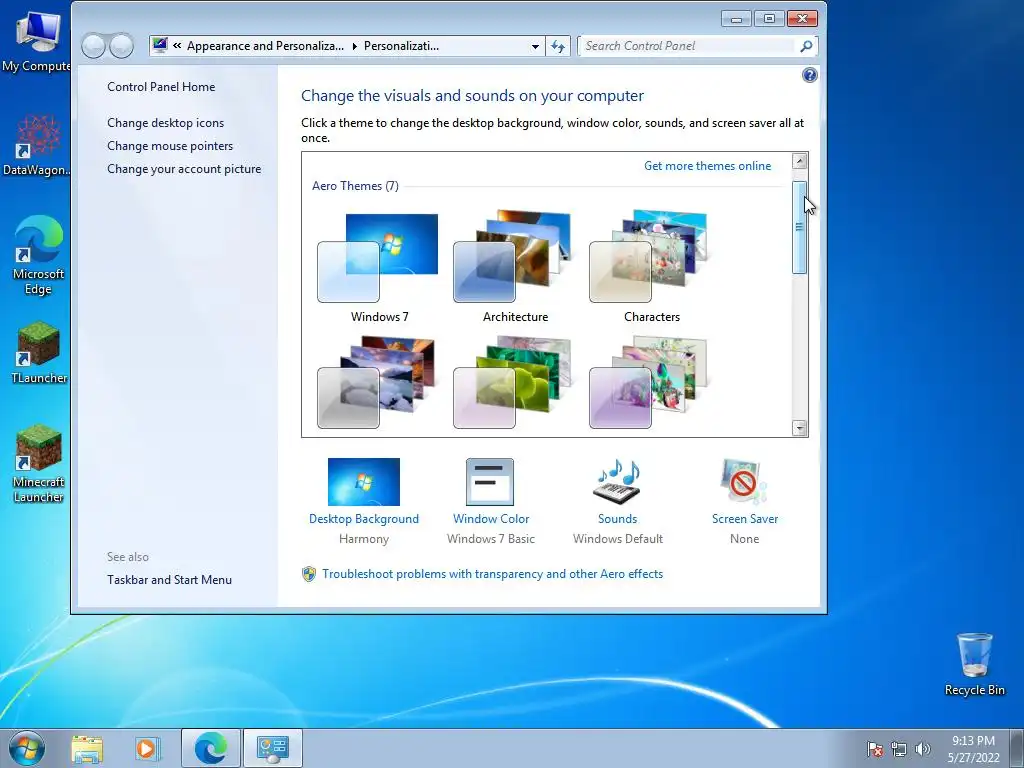Open Get more themes online link
This screenshot has width=1024, height=768.
click(x=707, y=166)
